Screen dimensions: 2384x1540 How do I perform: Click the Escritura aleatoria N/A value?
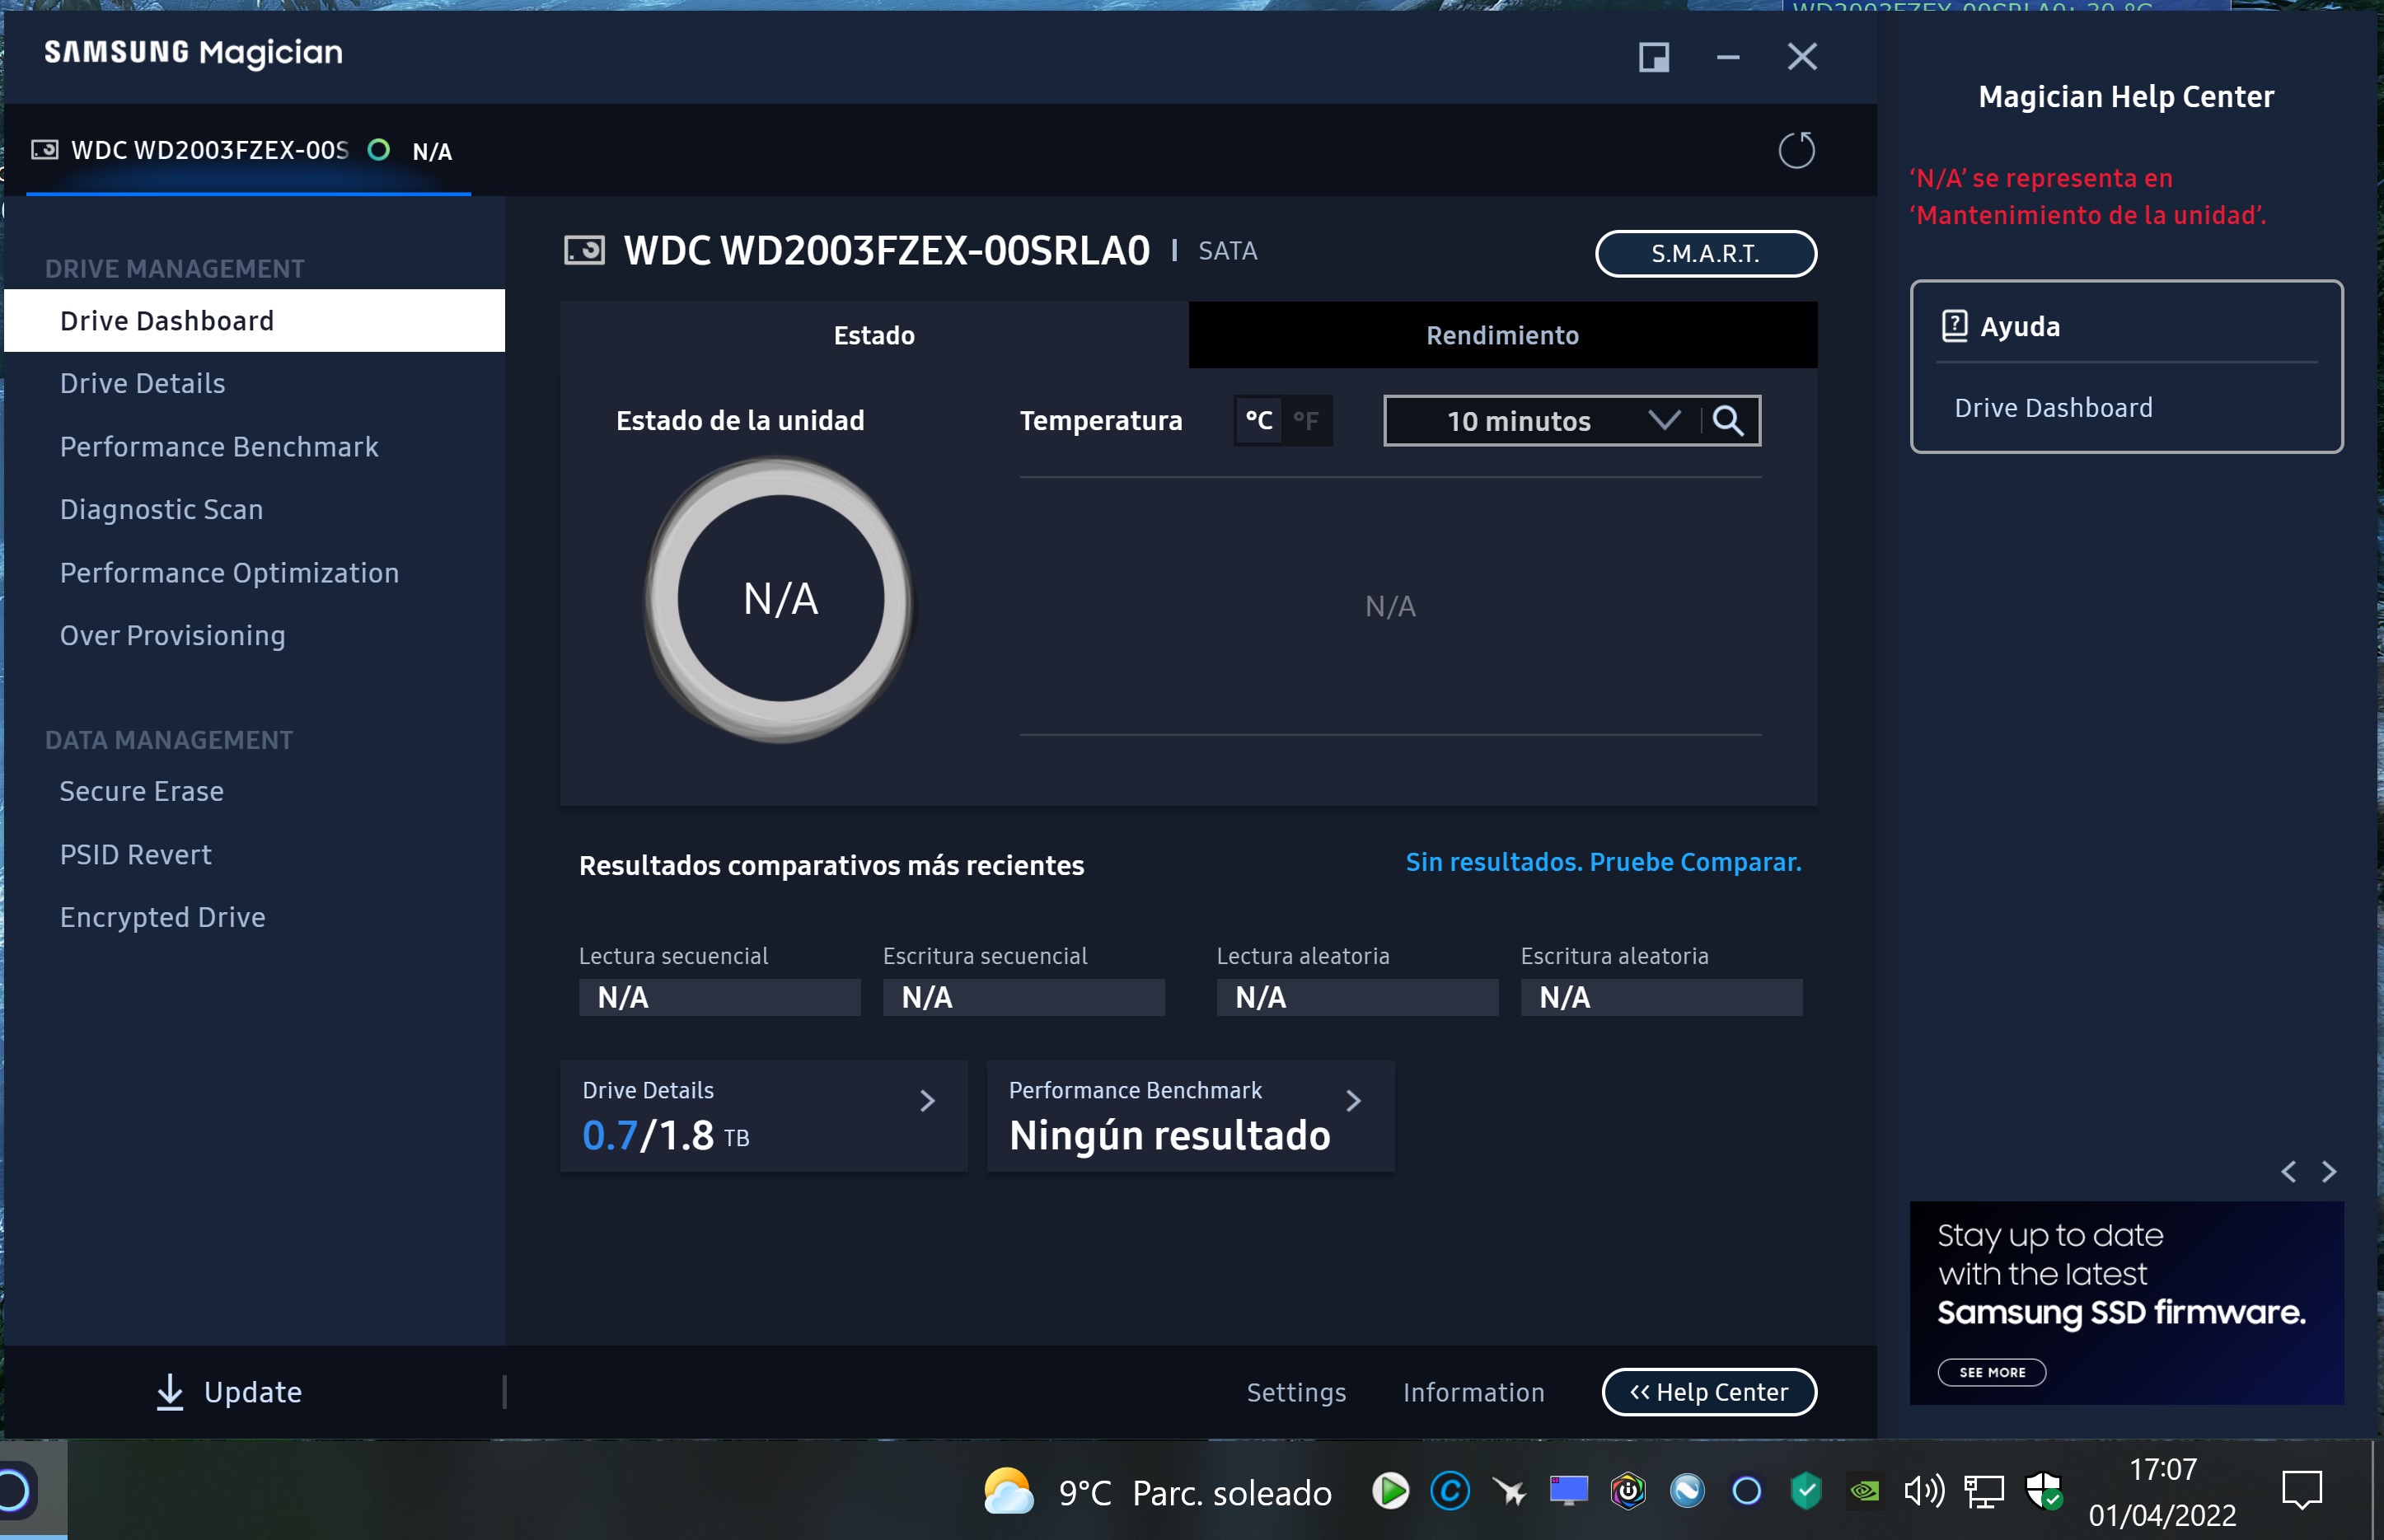coord(1661,997)
